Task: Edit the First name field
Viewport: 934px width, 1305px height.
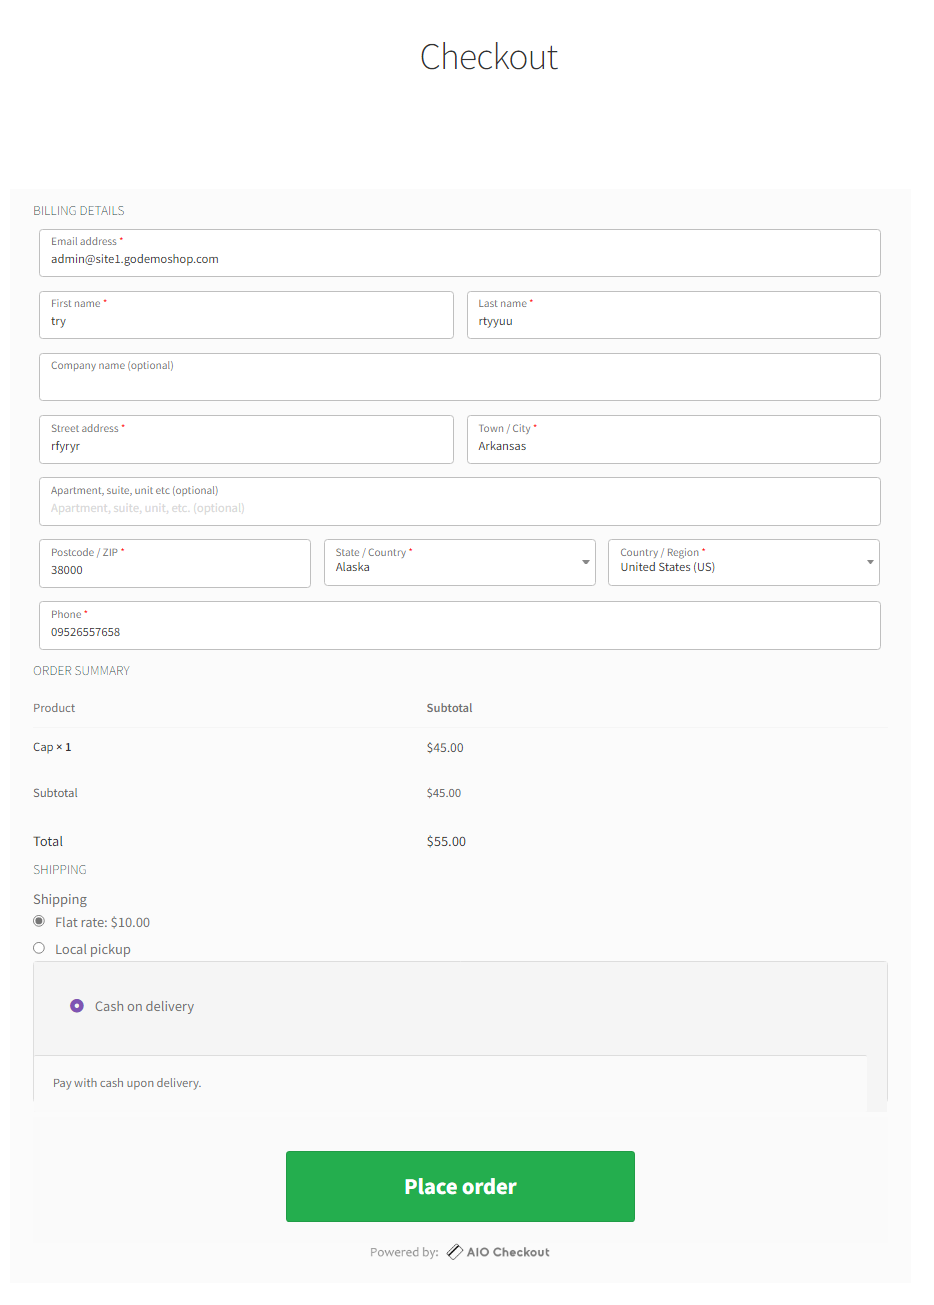Action: 246,315
